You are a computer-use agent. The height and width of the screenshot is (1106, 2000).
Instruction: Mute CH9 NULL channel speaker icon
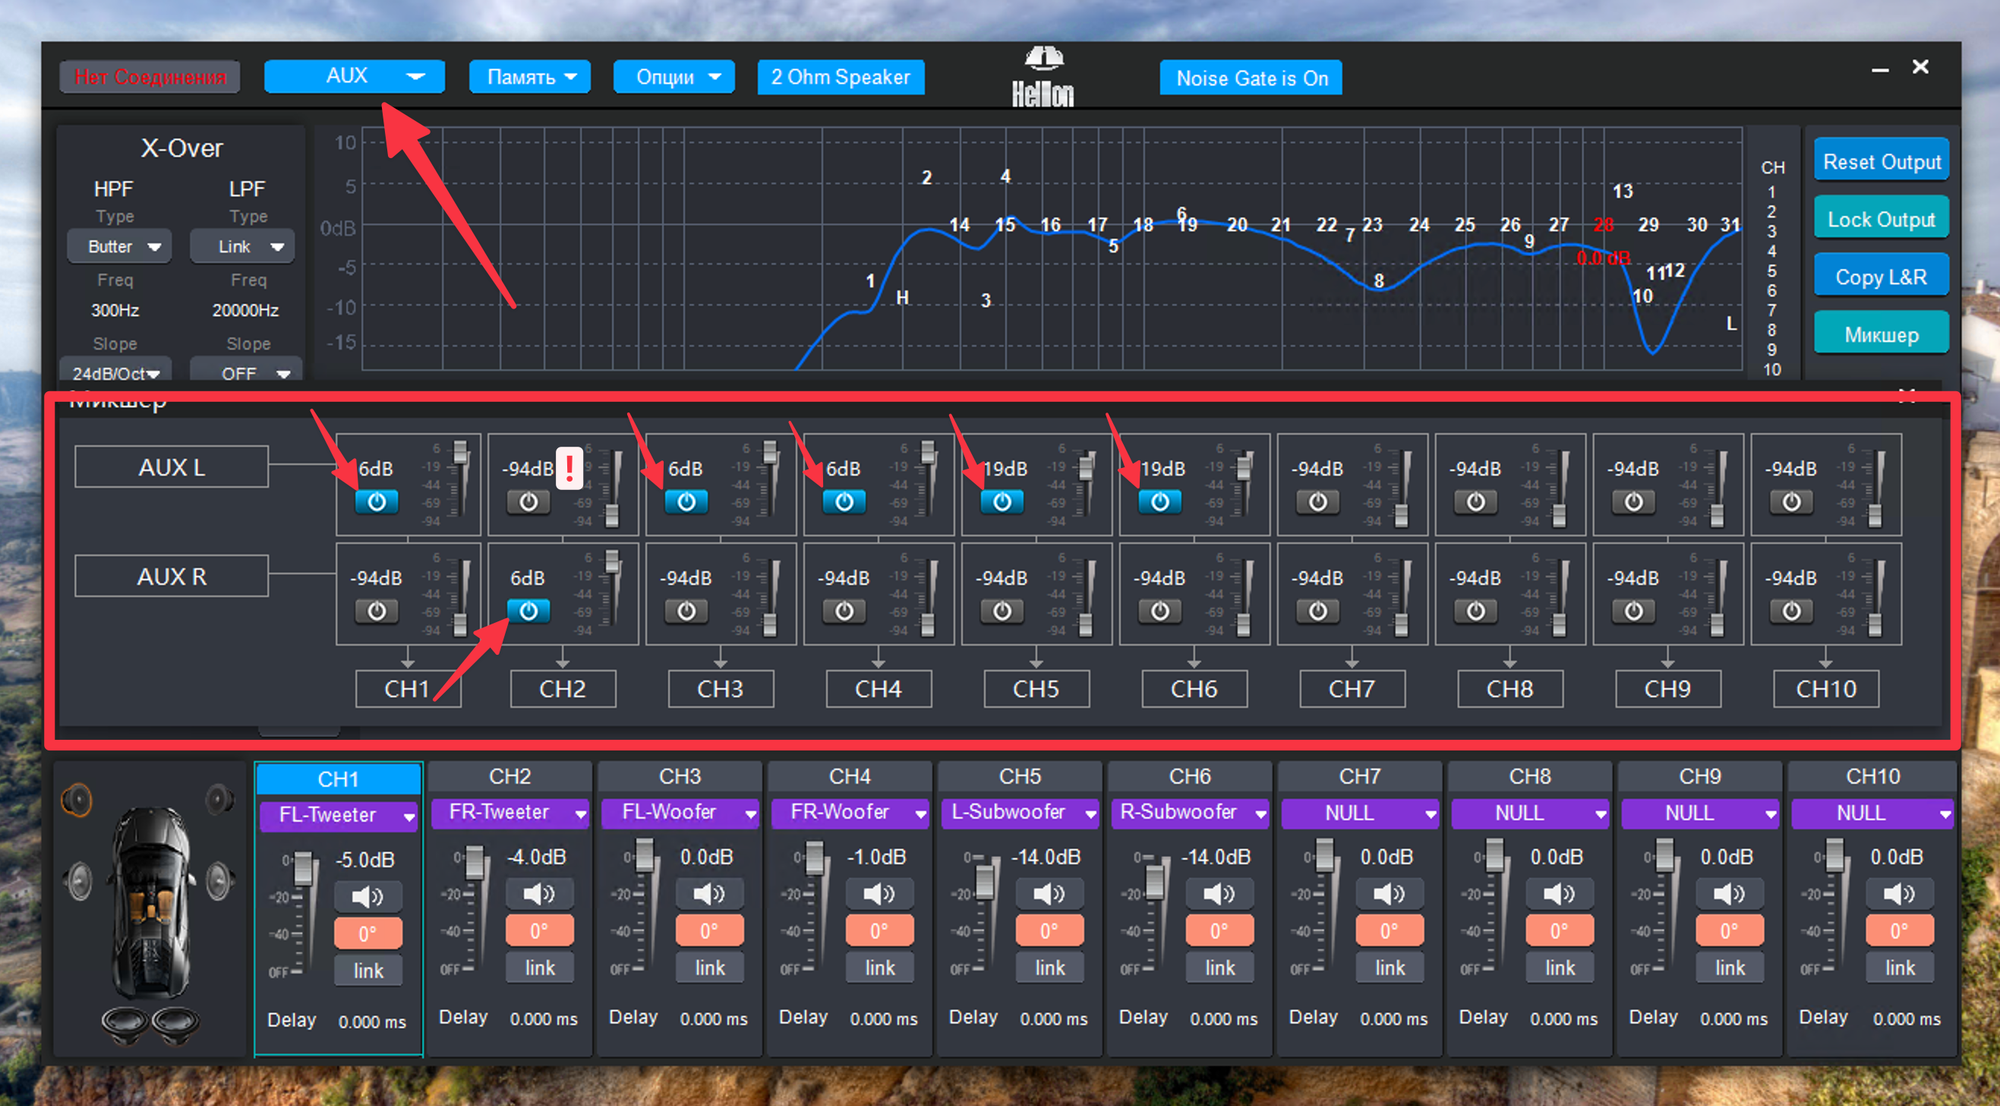[1729, 893]
